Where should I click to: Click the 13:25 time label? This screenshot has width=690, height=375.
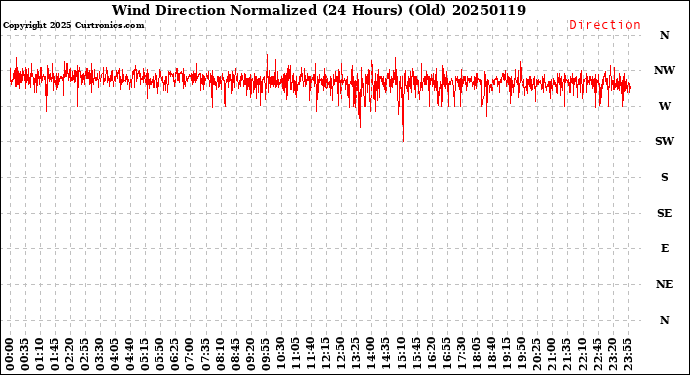[356, 354]
